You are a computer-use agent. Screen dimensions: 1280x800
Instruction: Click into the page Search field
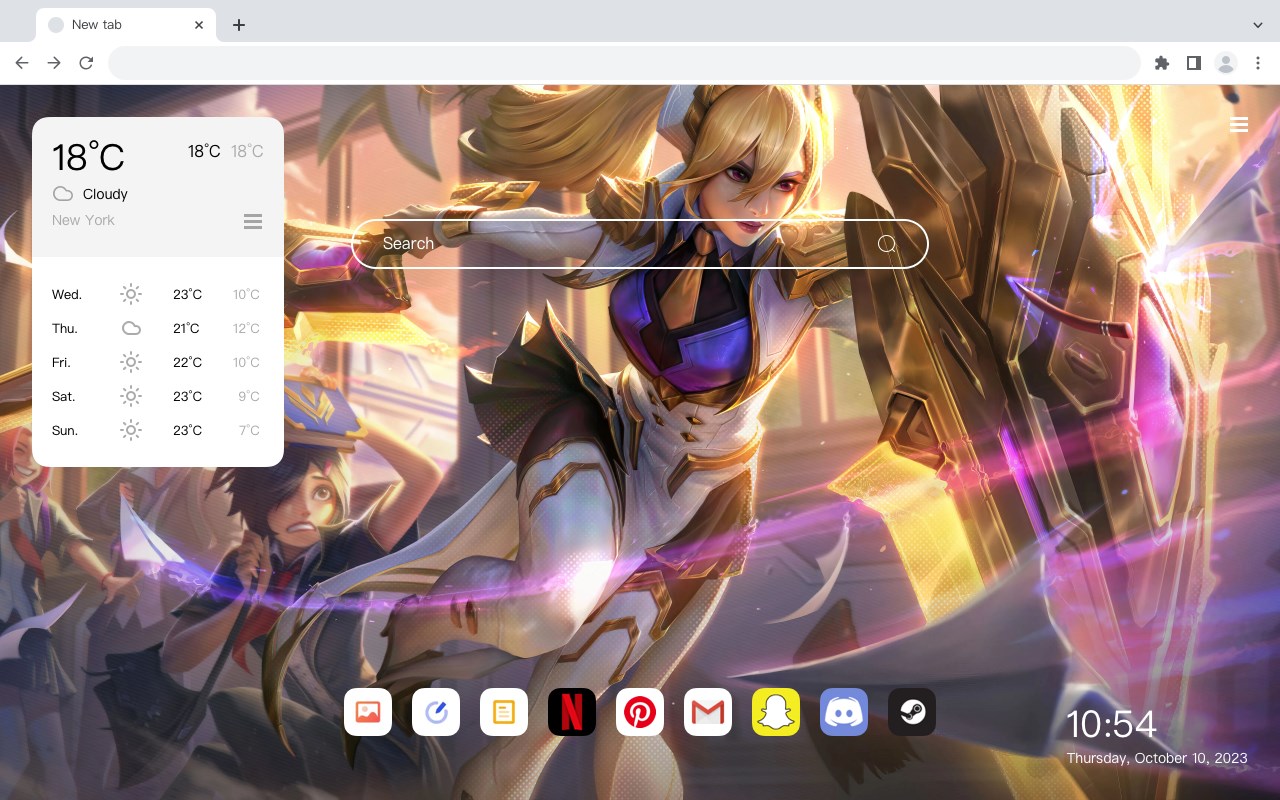pyautogui.click(x=640, y=244)
